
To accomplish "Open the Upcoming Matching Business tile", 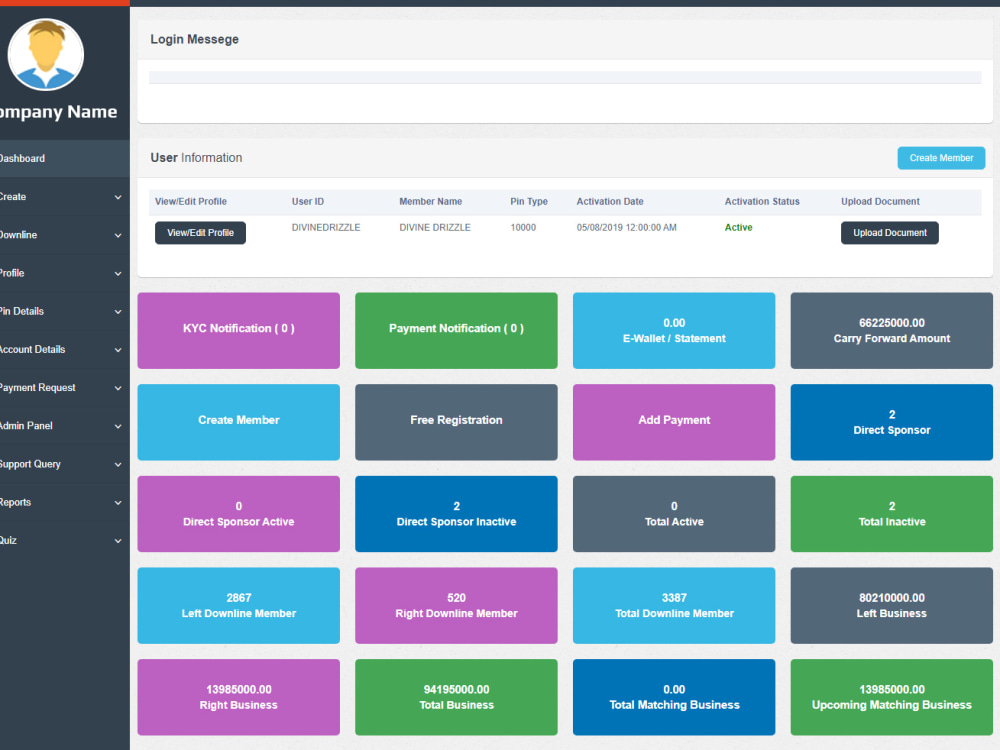I will [x=892, y=697].
